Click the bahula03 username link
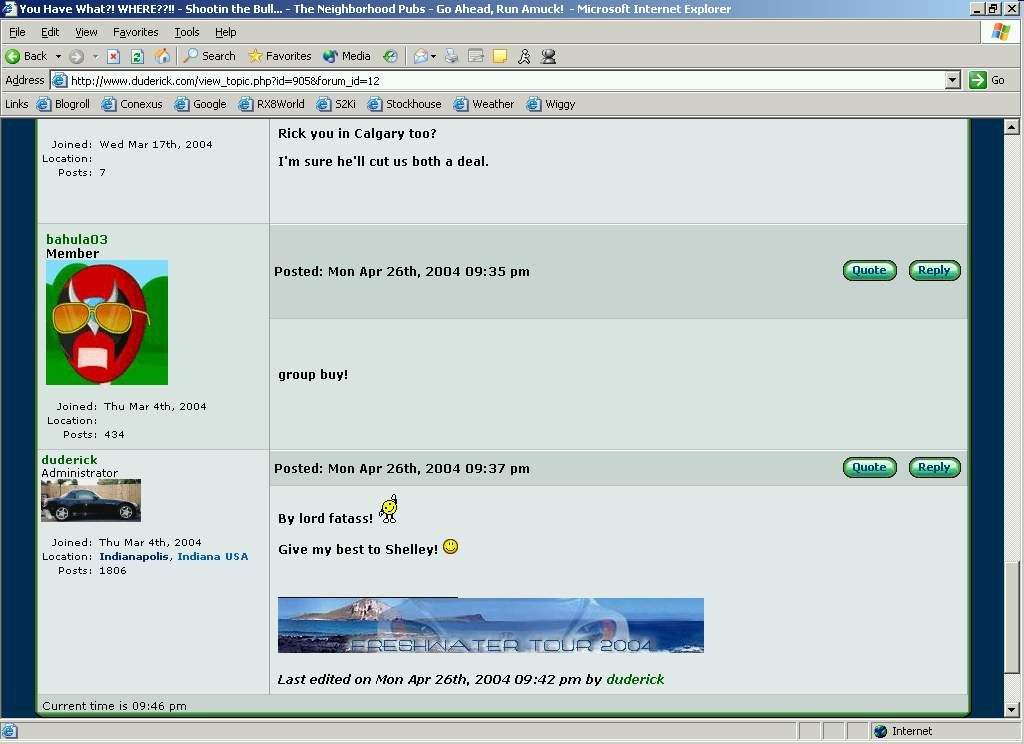1024x744 pixels. (x=76, y=239)
